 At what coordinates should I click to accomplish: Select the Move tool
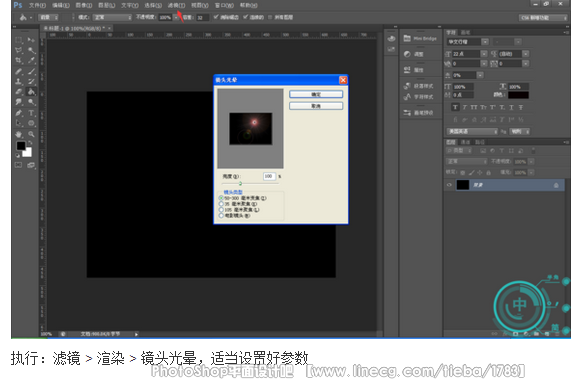pos(31,40)
